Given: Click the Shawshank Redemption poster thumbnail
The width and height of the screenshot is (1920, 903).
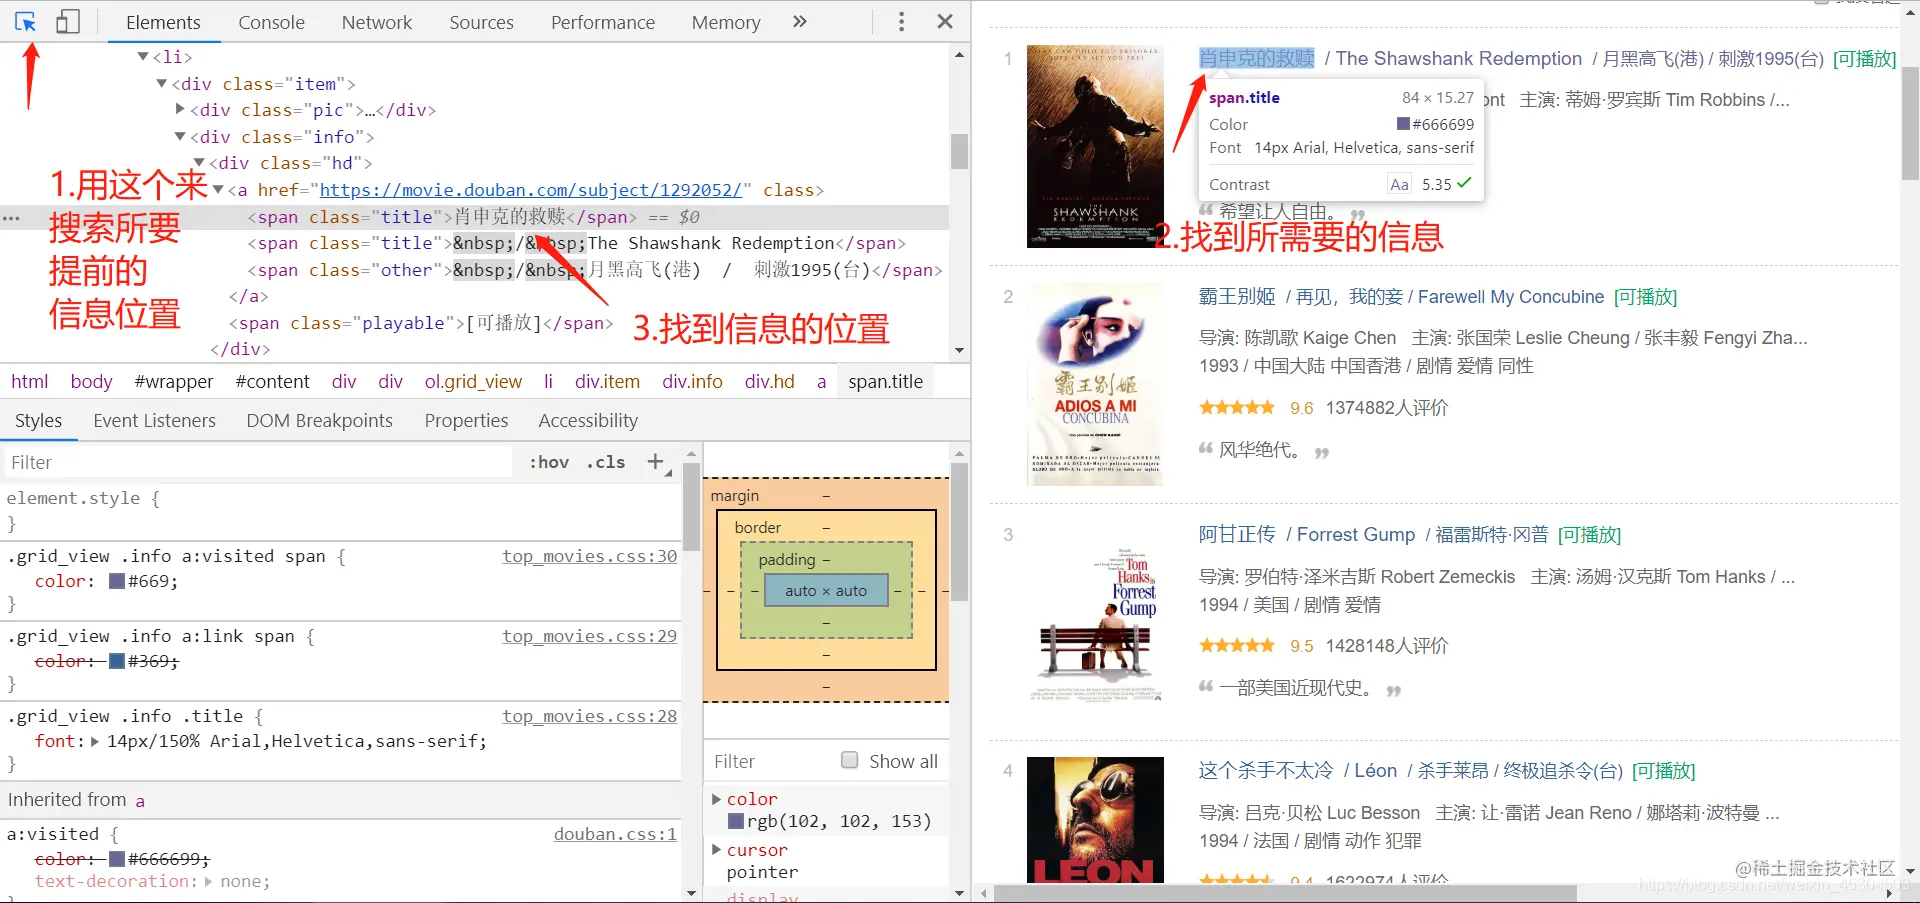Looking at the screenshot, I should tap(1095, 146).
